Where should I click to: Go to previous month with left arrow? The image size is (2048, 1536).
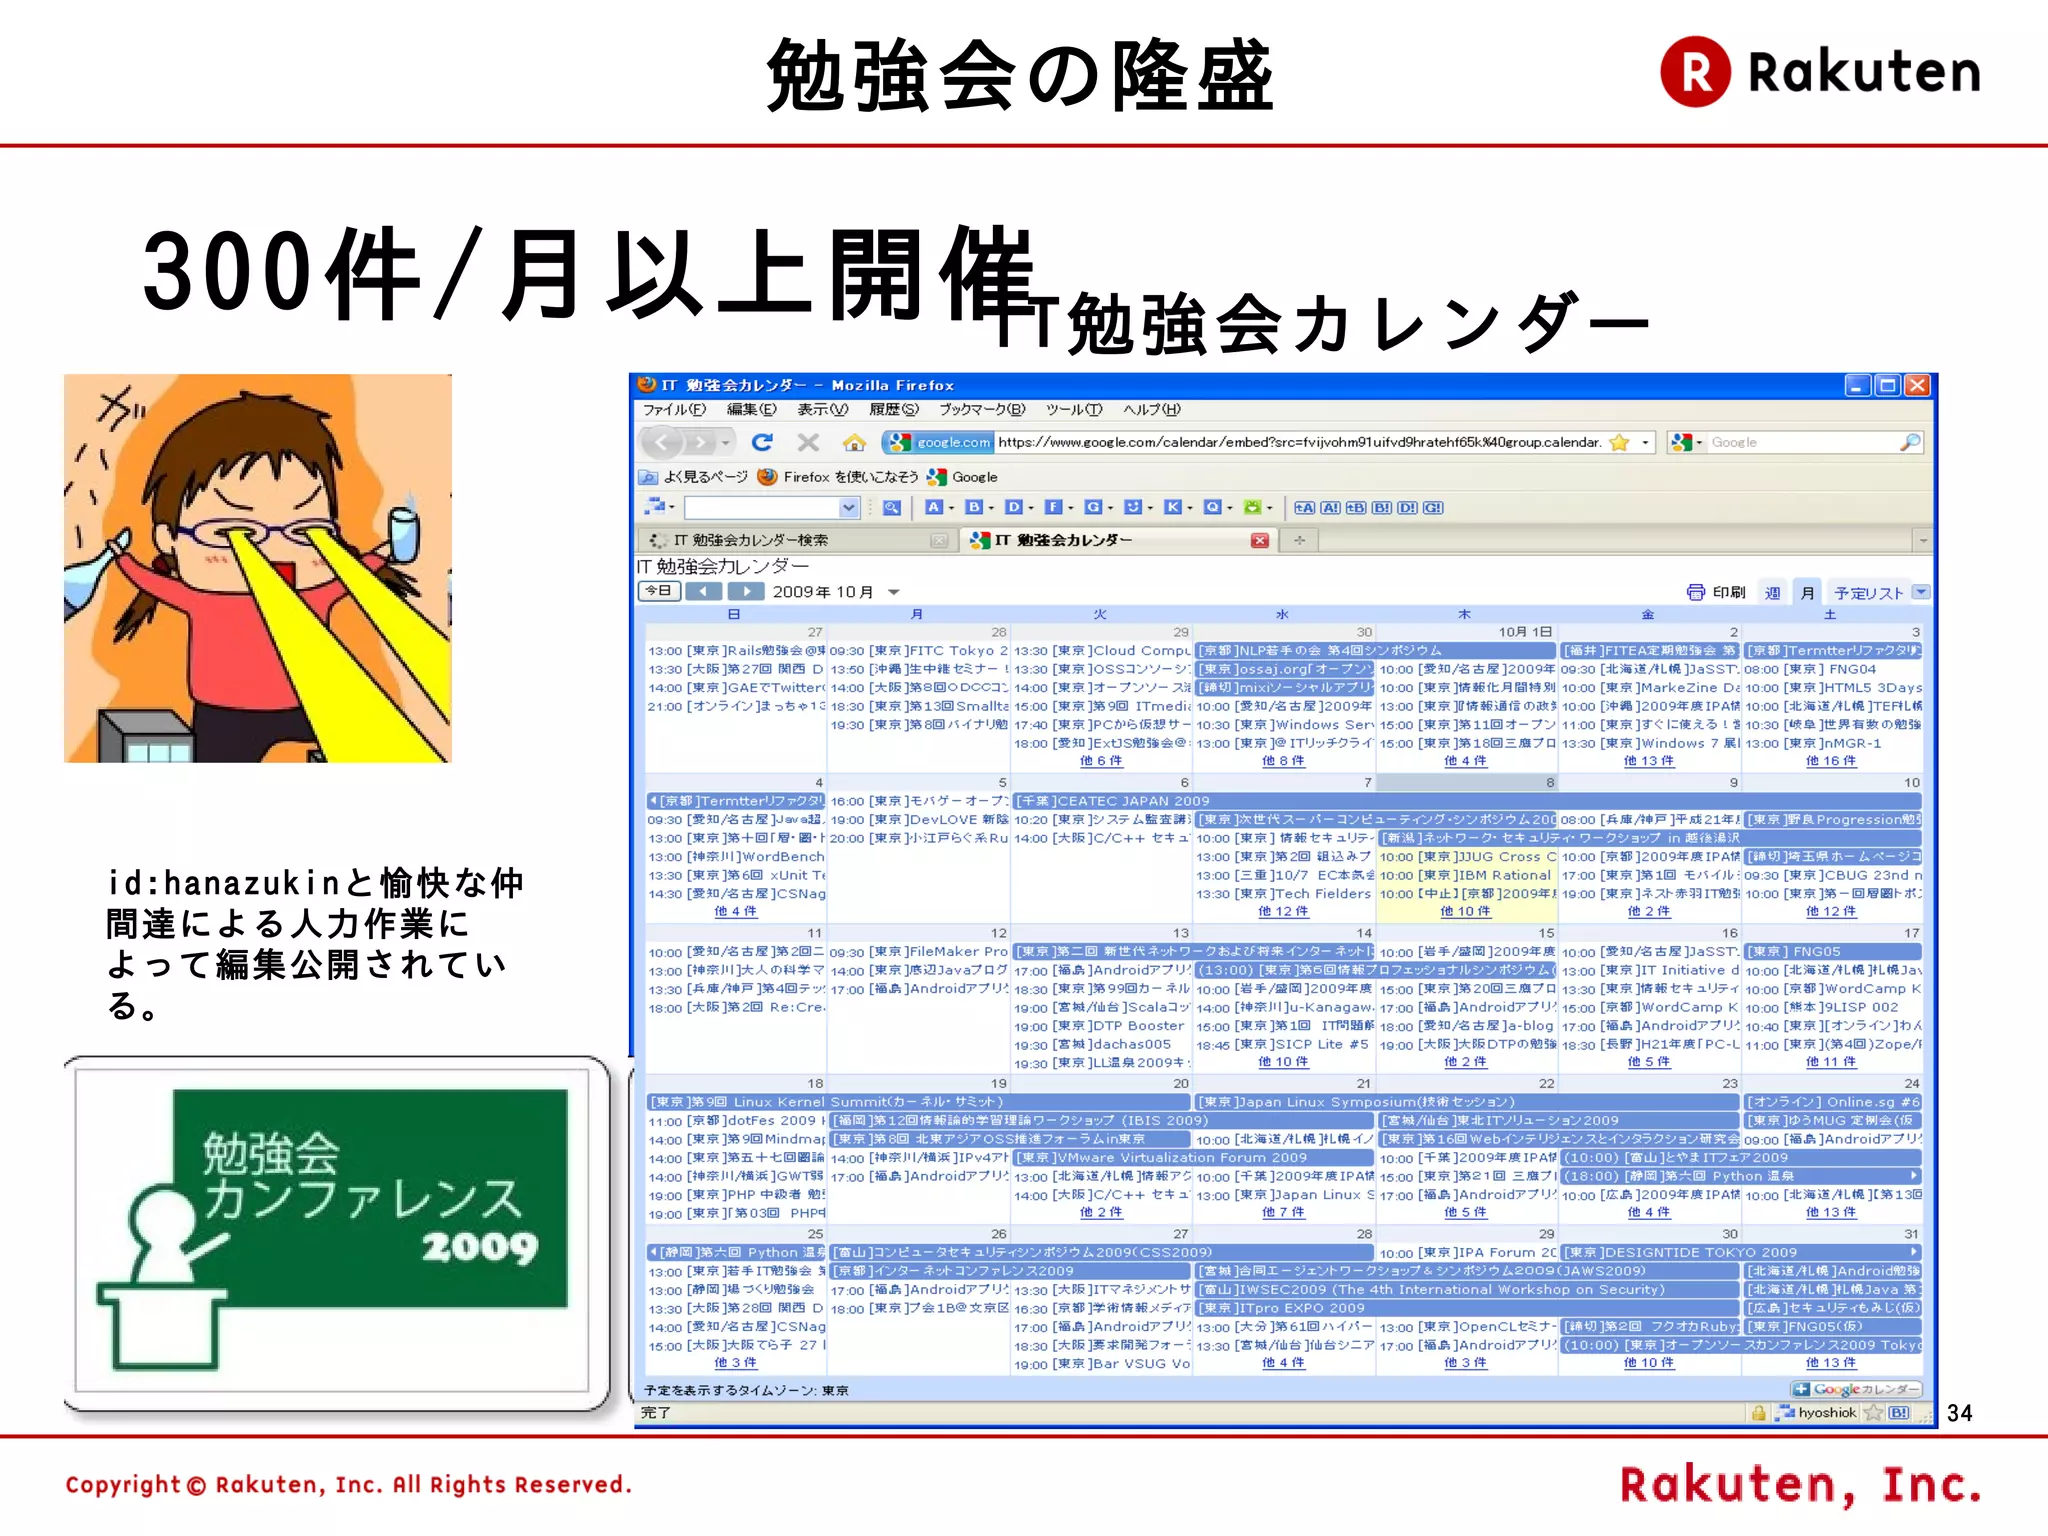coord(703,591)
